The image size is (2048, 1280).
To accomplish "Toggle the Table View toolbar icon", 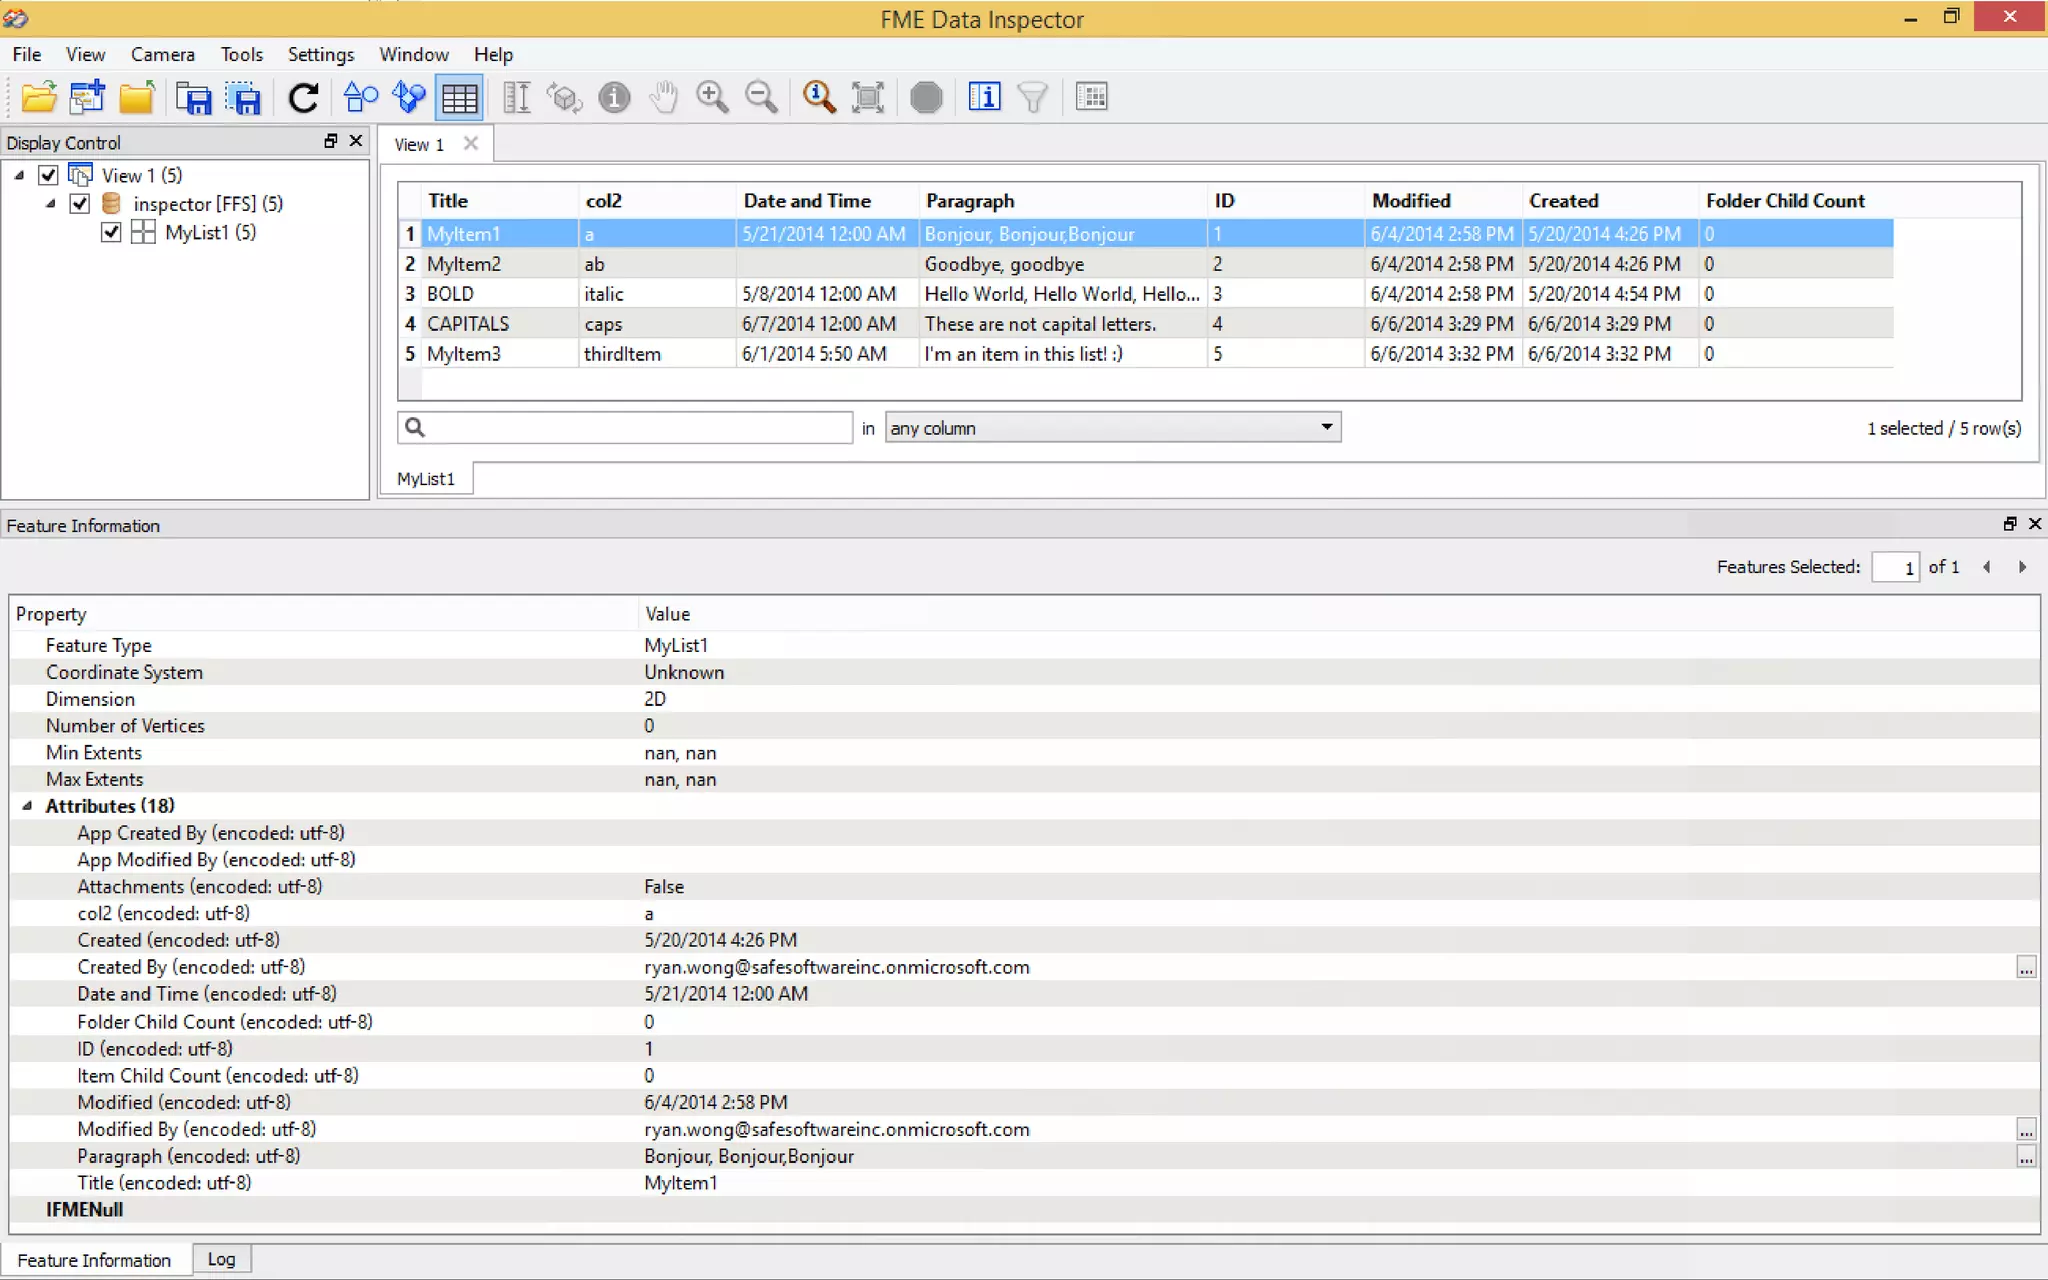I will coord(459,97).
